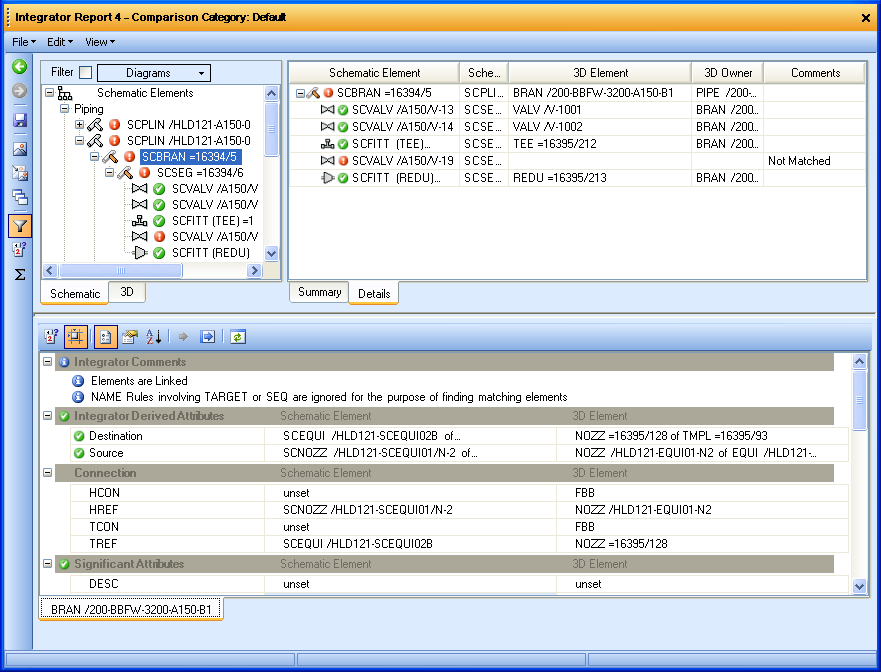
Task: Click the Sche... column header
Action: [484, 73]
